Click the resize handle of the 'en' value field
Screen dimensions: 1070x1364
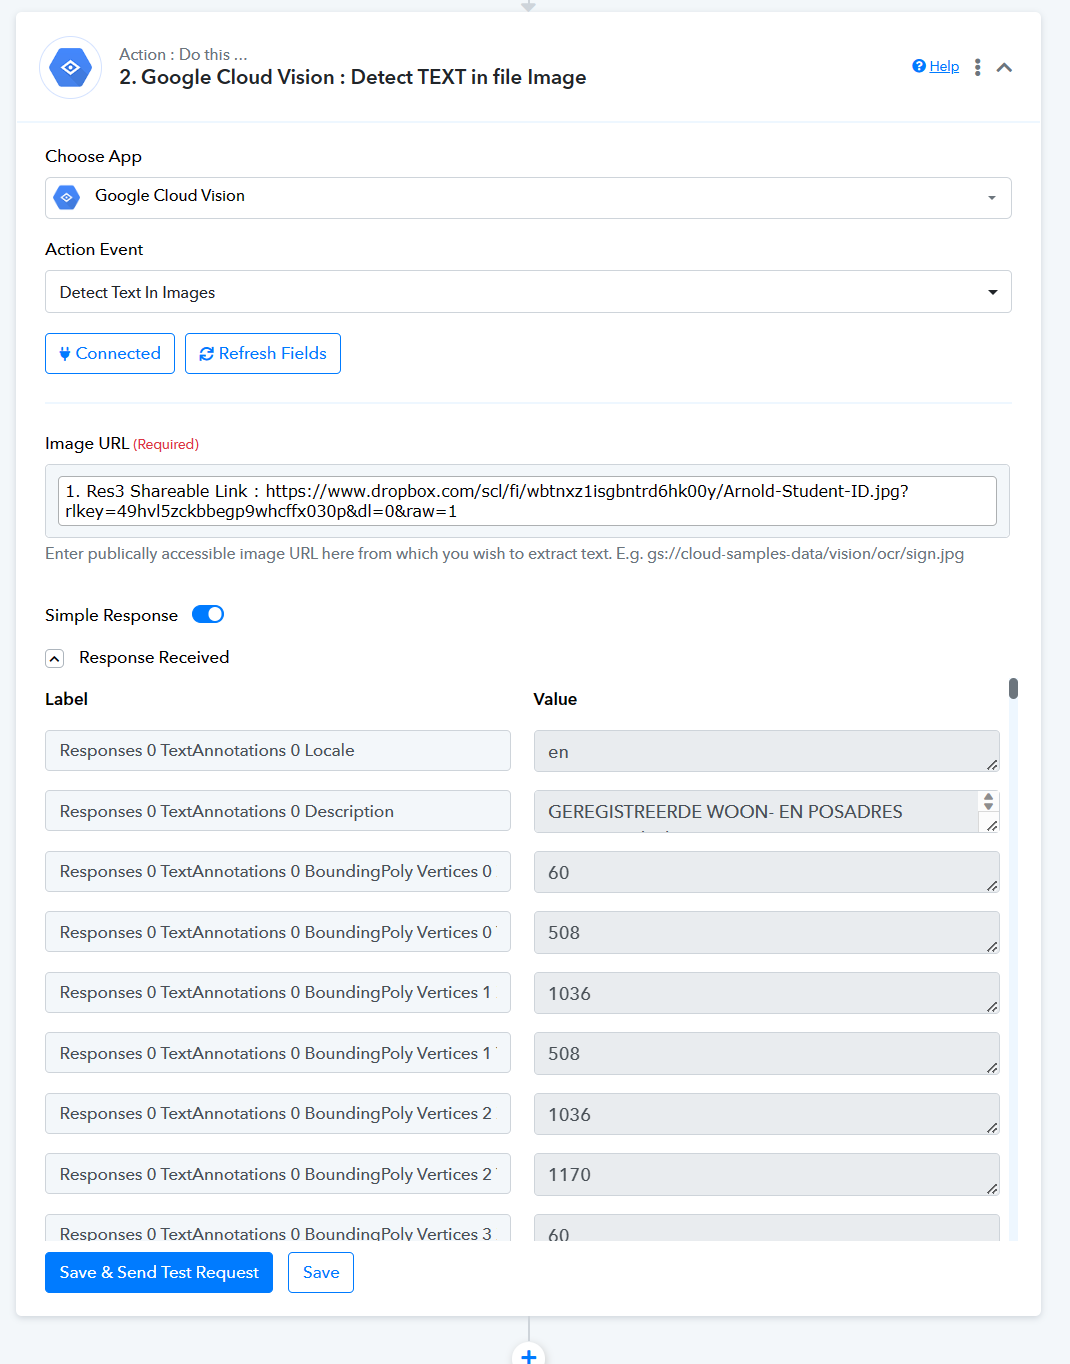click(x=992, y=765)
